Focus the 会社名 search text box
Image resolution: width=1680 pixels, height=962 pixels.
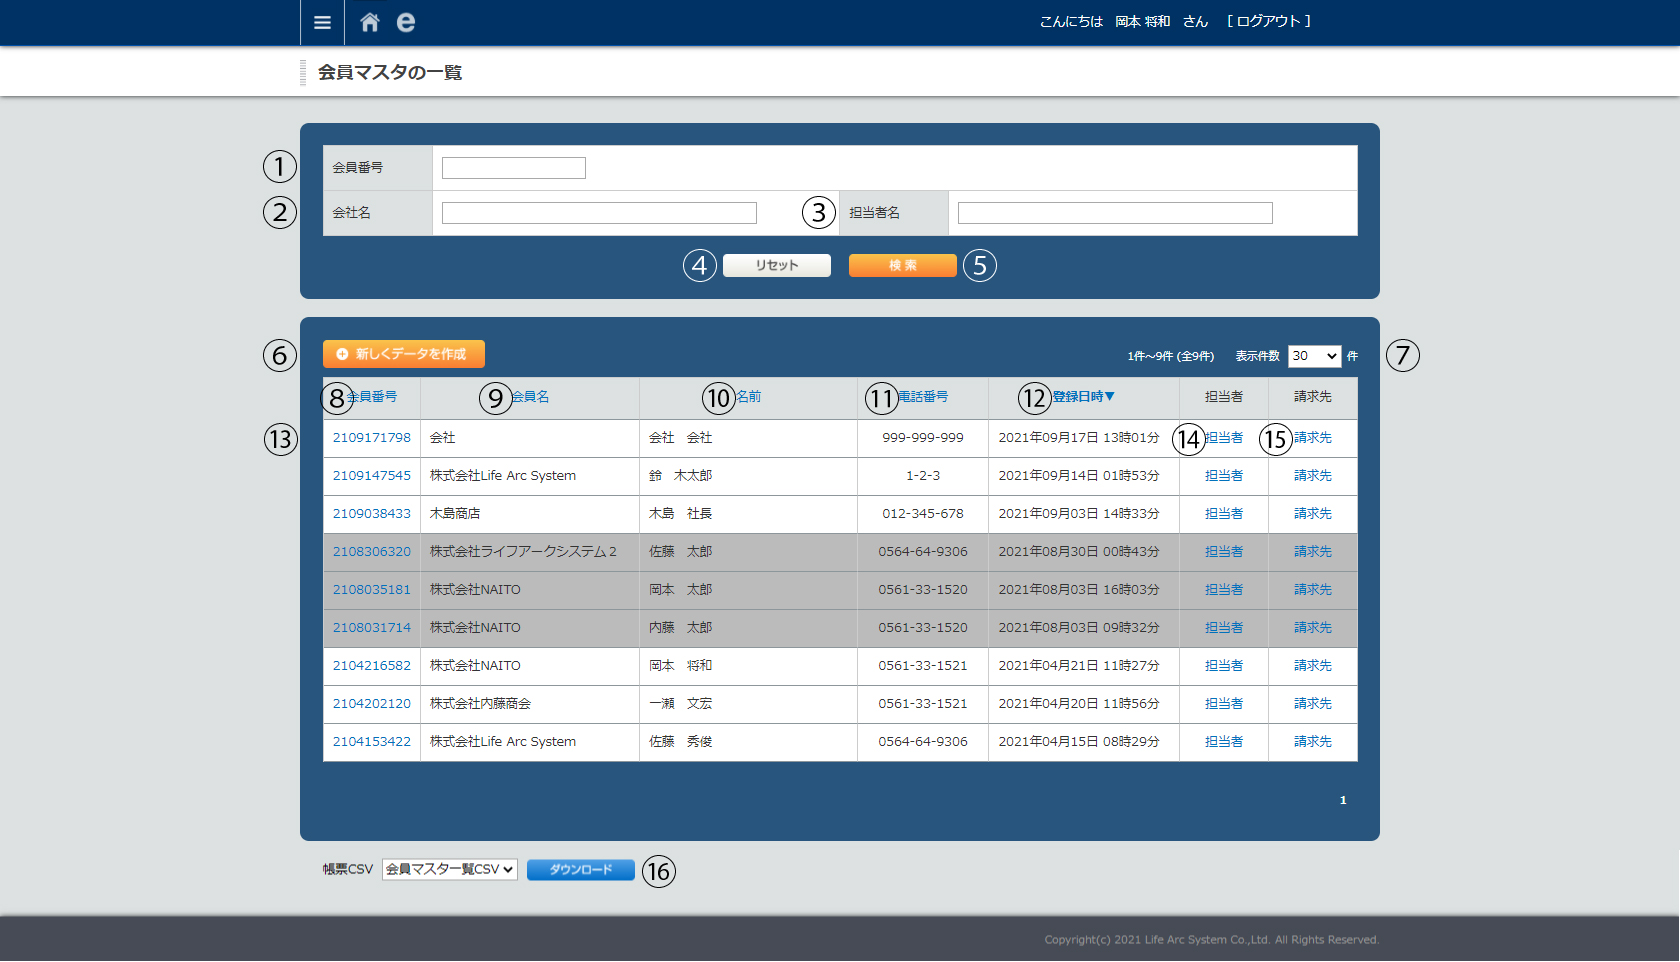599,213
